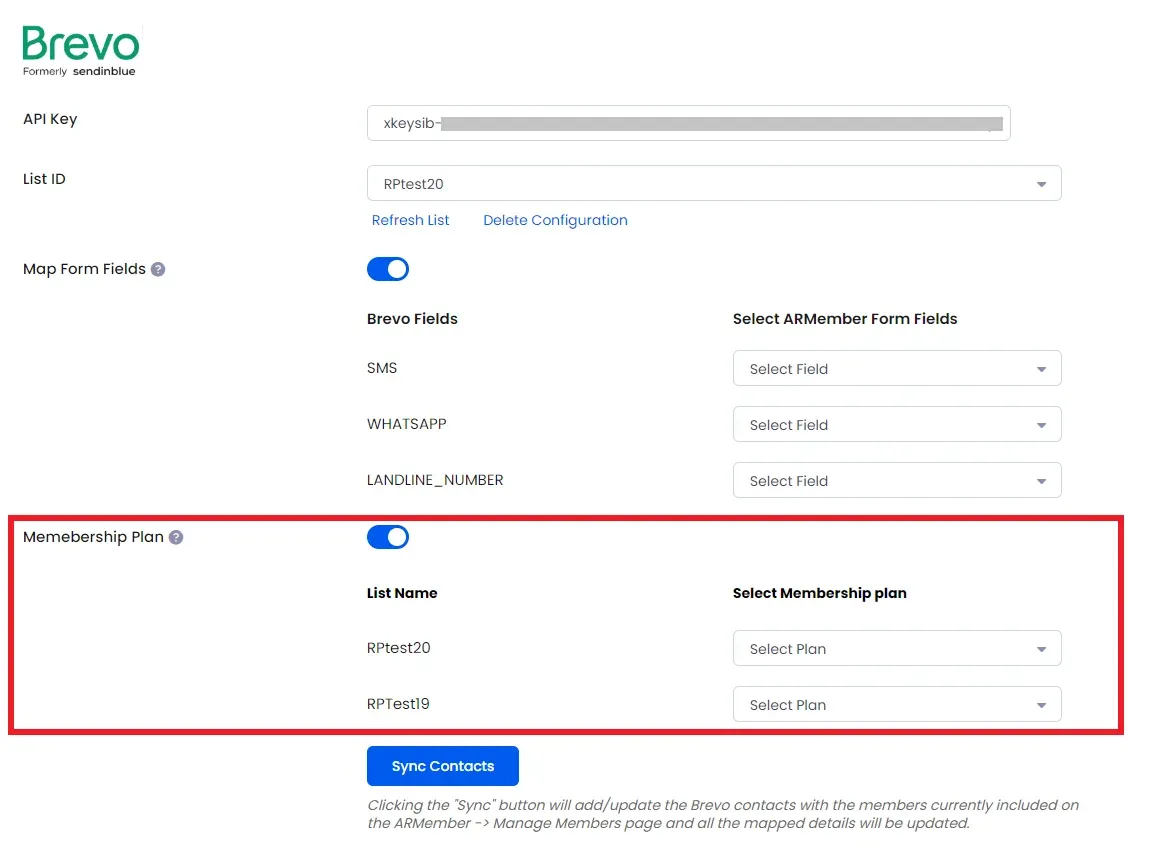Viewport: 1165px width, 859px height.
Task: Open help tooltip for Map Form Fields
Action: coord(158,270)
